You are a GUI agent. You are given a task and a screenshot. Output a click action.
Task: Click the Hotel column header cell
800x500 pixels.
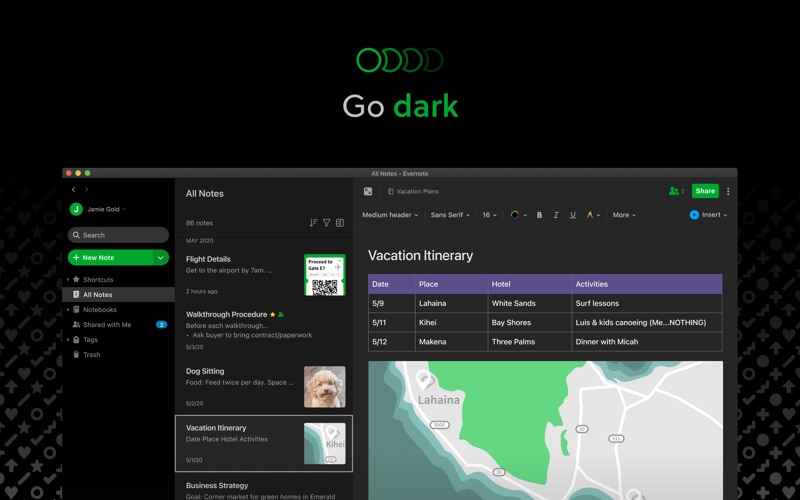click(x=529, y=284)
